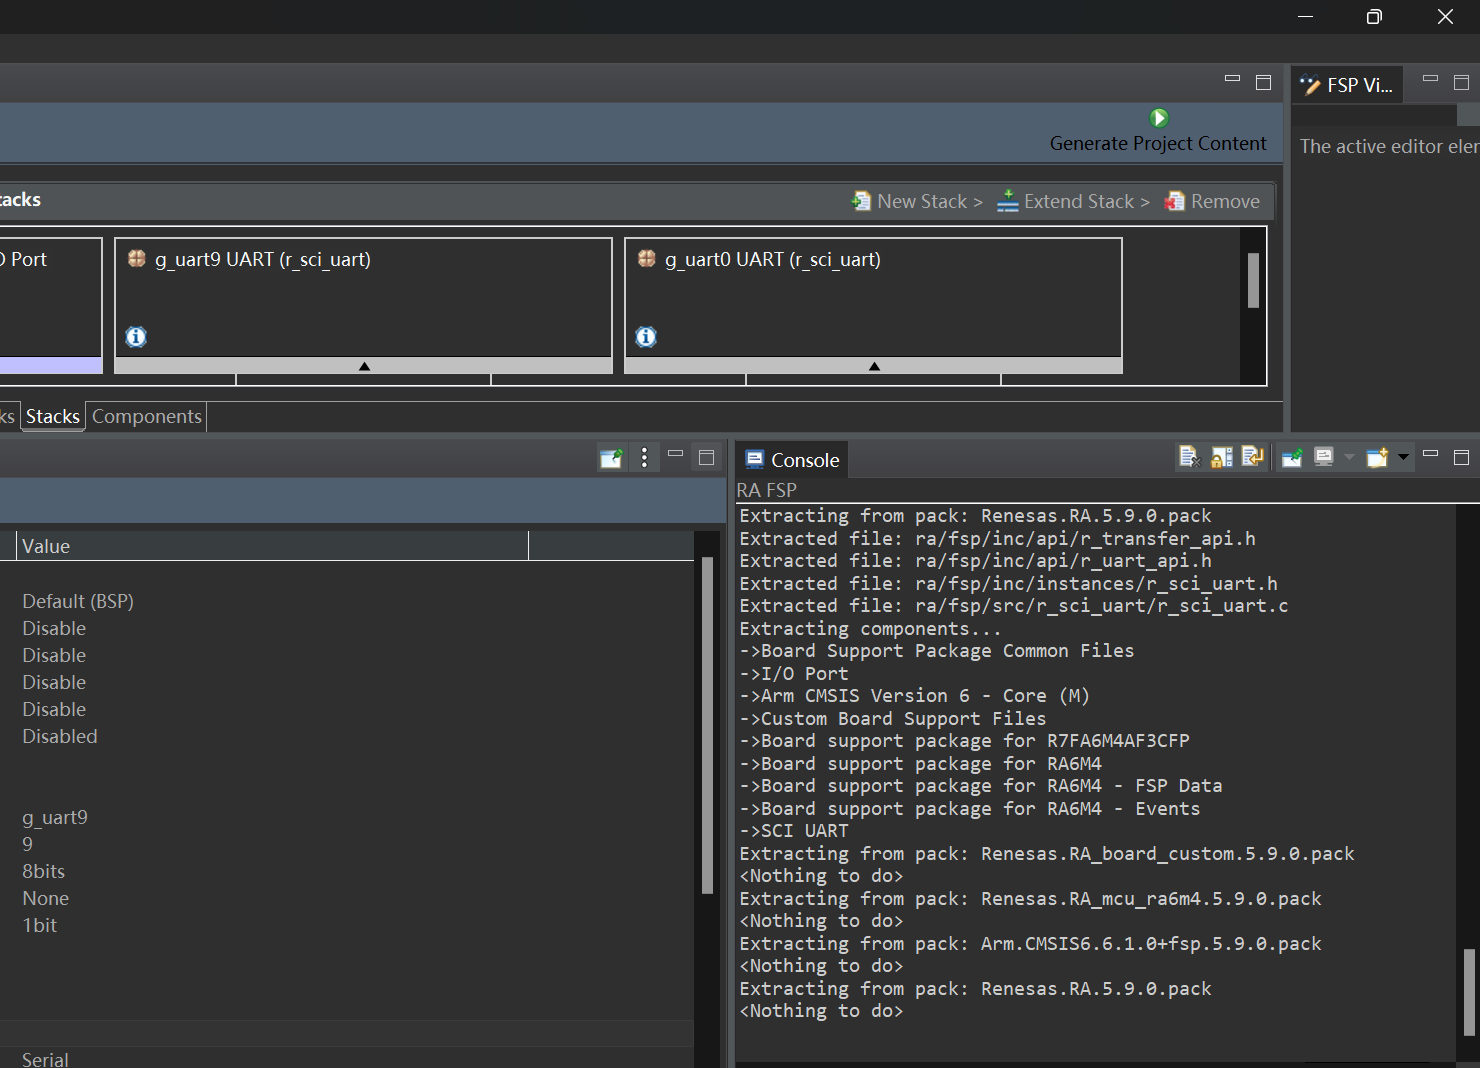Toggle Scroll Lock in the Console
Viewport: 1480px width, 1068px height.
(1221, 457)
